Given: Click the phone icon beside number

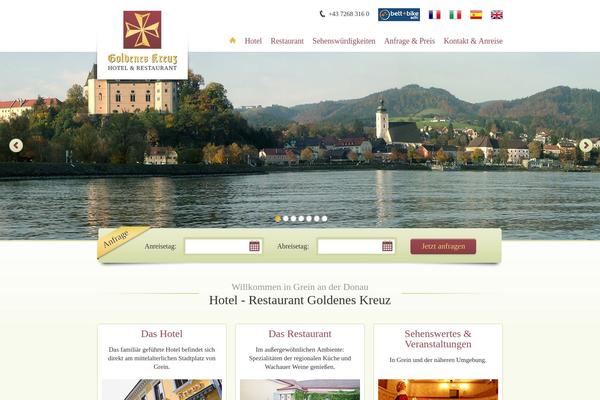Looking at the screenshot, I should [322, 14].
